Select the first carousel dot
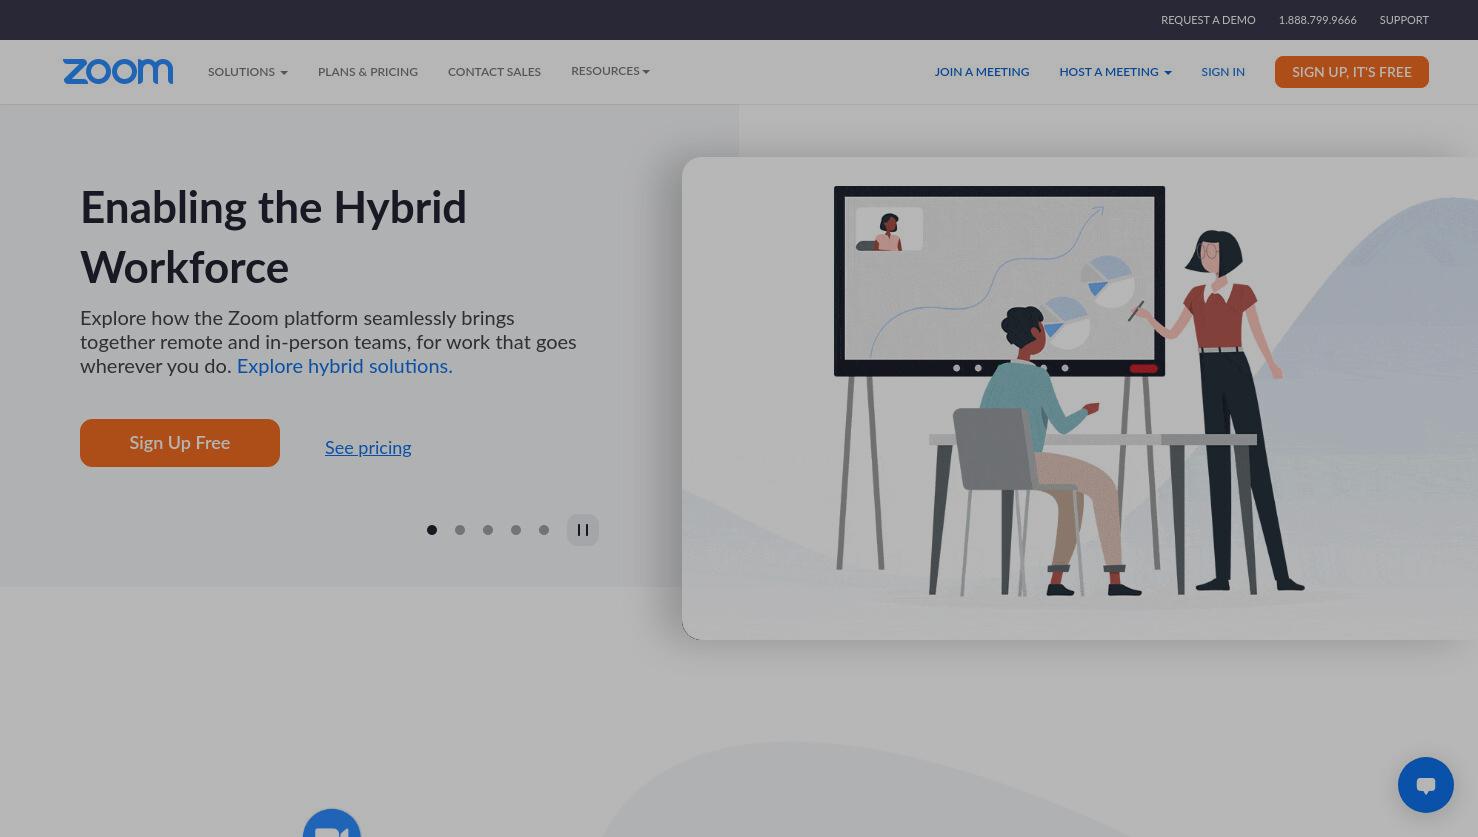Viewport: 1478px width, 837px height. (432, 530)
